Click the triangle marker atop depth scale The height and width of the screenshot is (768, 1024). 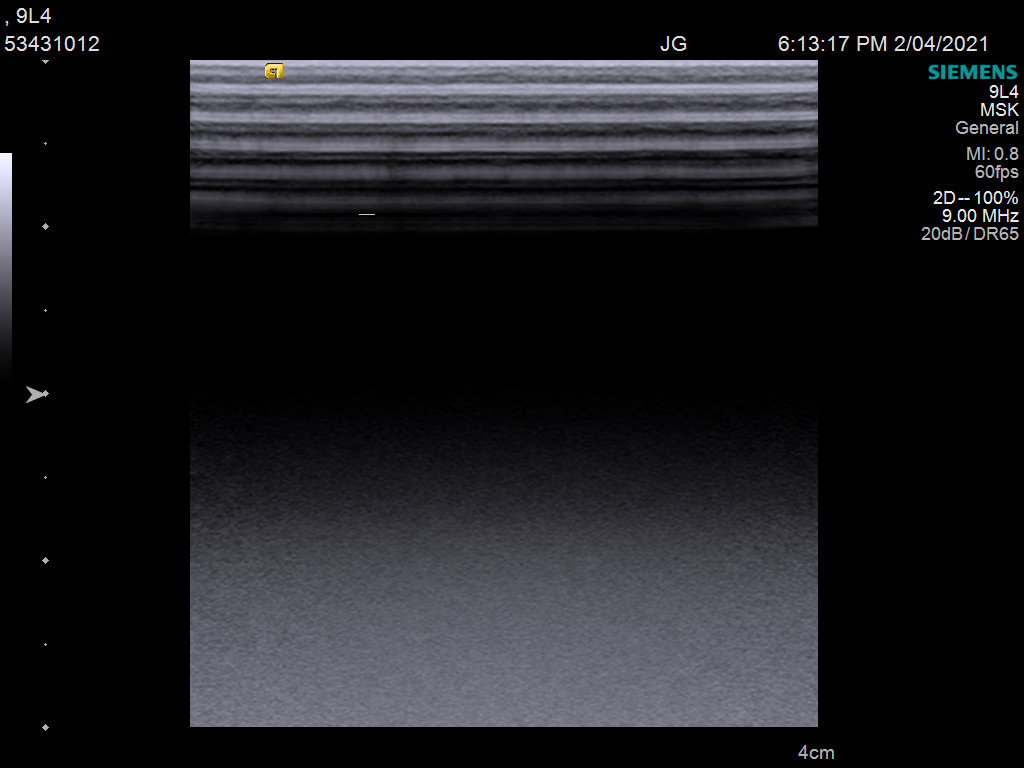click(x=45, y=62)
